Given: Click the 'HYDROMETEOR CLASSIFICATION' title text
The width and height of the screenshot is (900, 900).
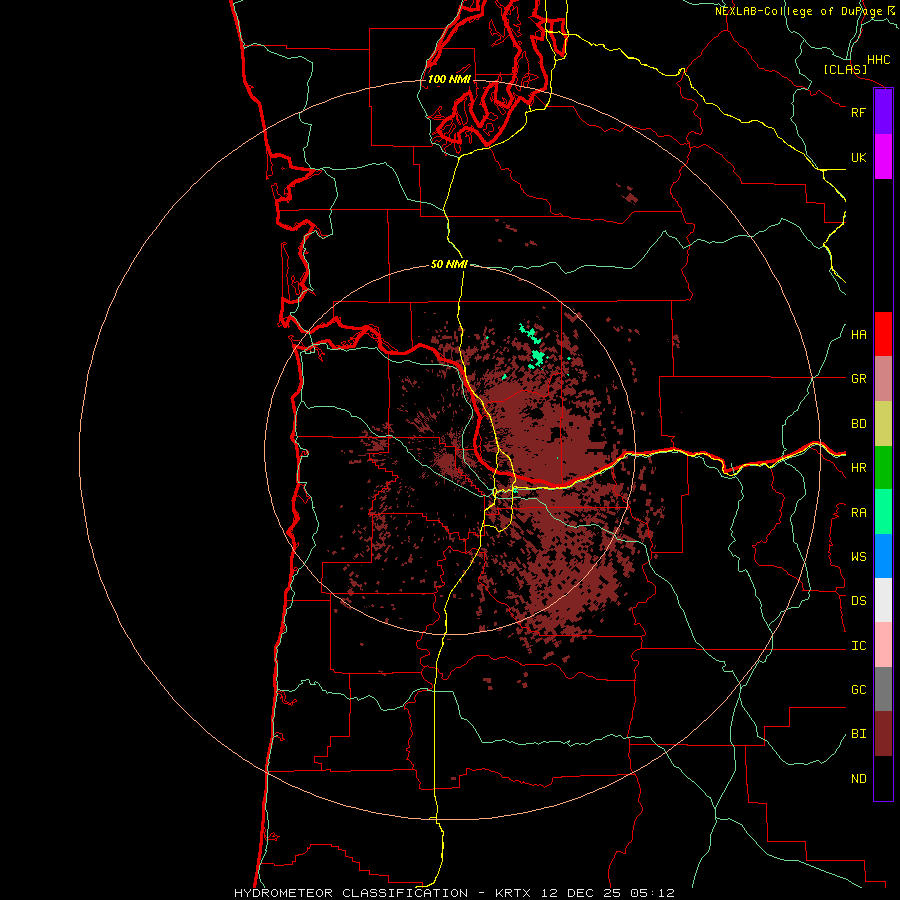Looking at the screenshot, I should (351, 893).
